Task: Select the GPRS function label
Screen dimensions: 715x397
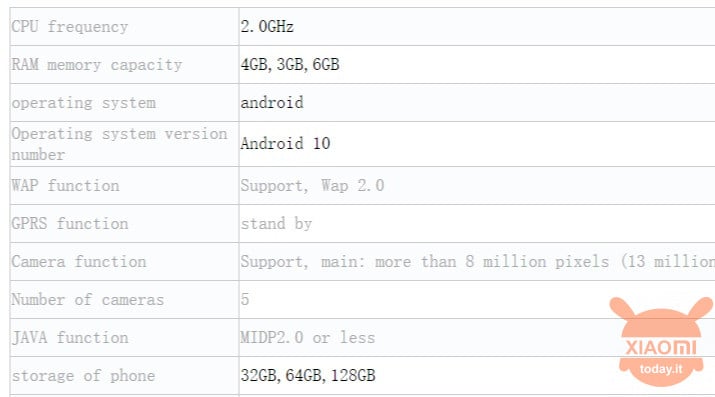Action: click(70, 224)
